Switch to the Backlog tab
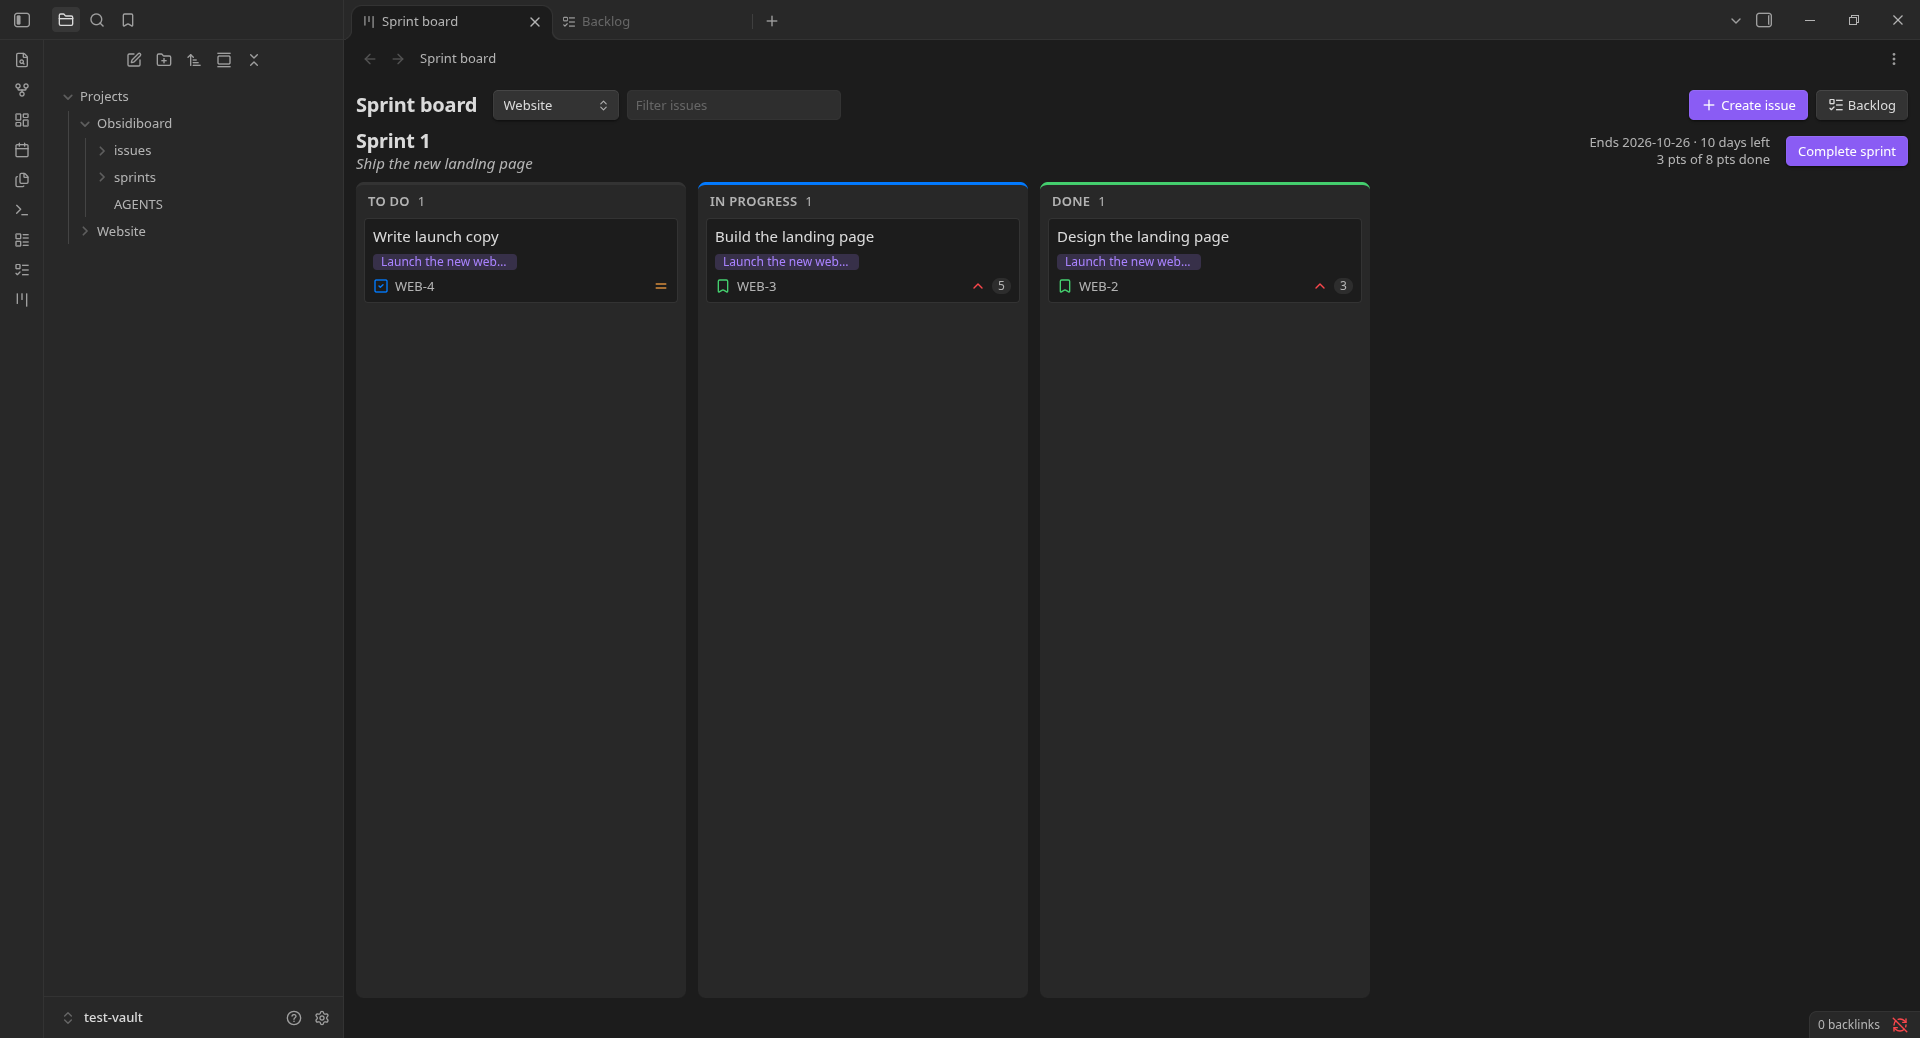This screenshot has width=1920, height=1038. click(x=650, y=21)
